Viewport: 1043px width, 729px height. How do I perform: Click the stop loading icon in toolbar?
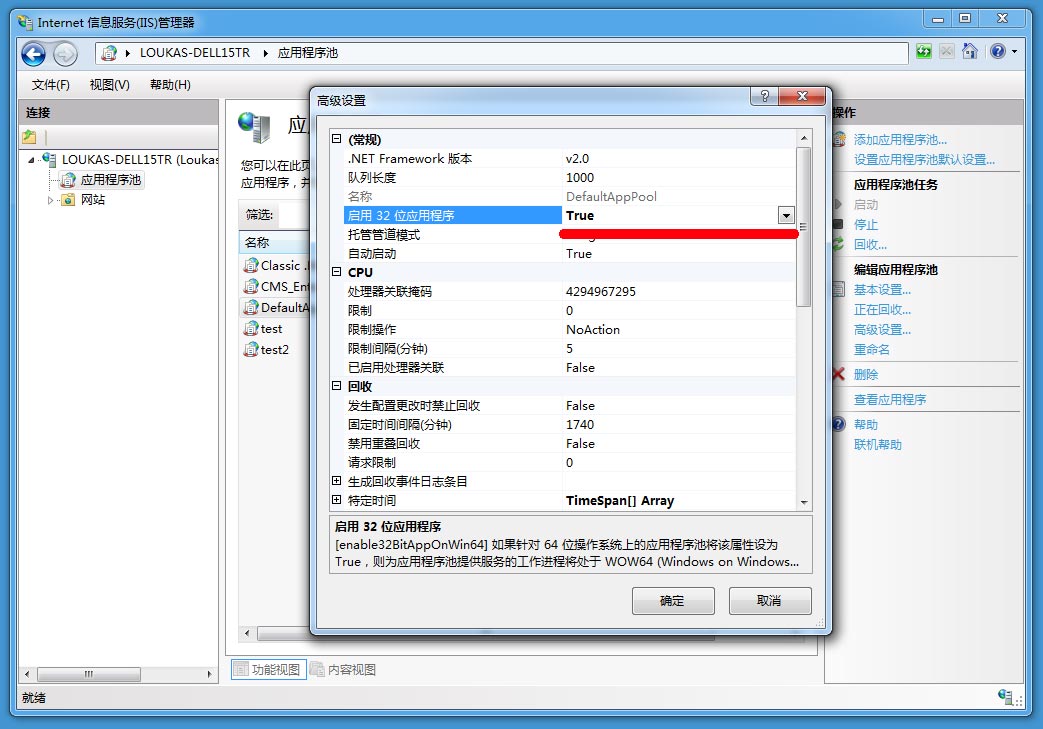(x=947, y=51)
